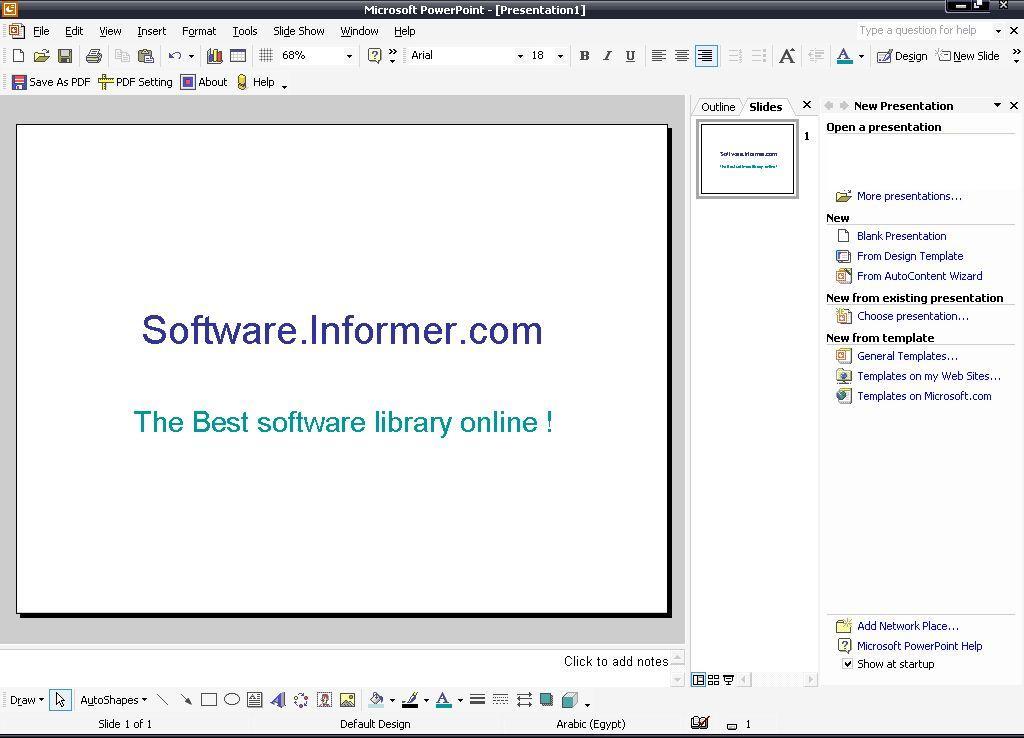
Task: Click the Design button
Action: coord(902,56)
